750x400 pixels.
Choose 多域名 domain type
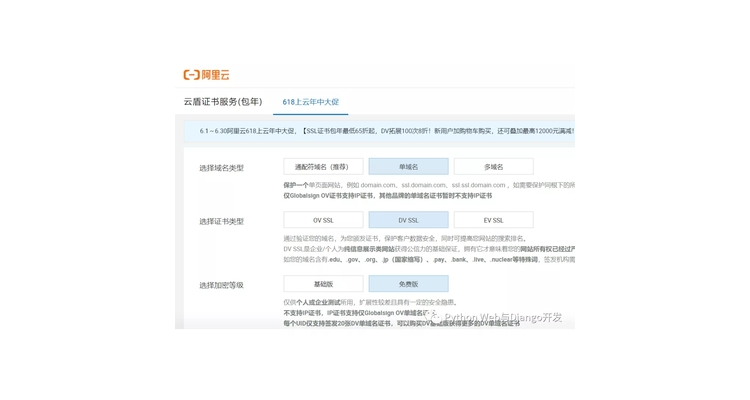tap(494, 167)
